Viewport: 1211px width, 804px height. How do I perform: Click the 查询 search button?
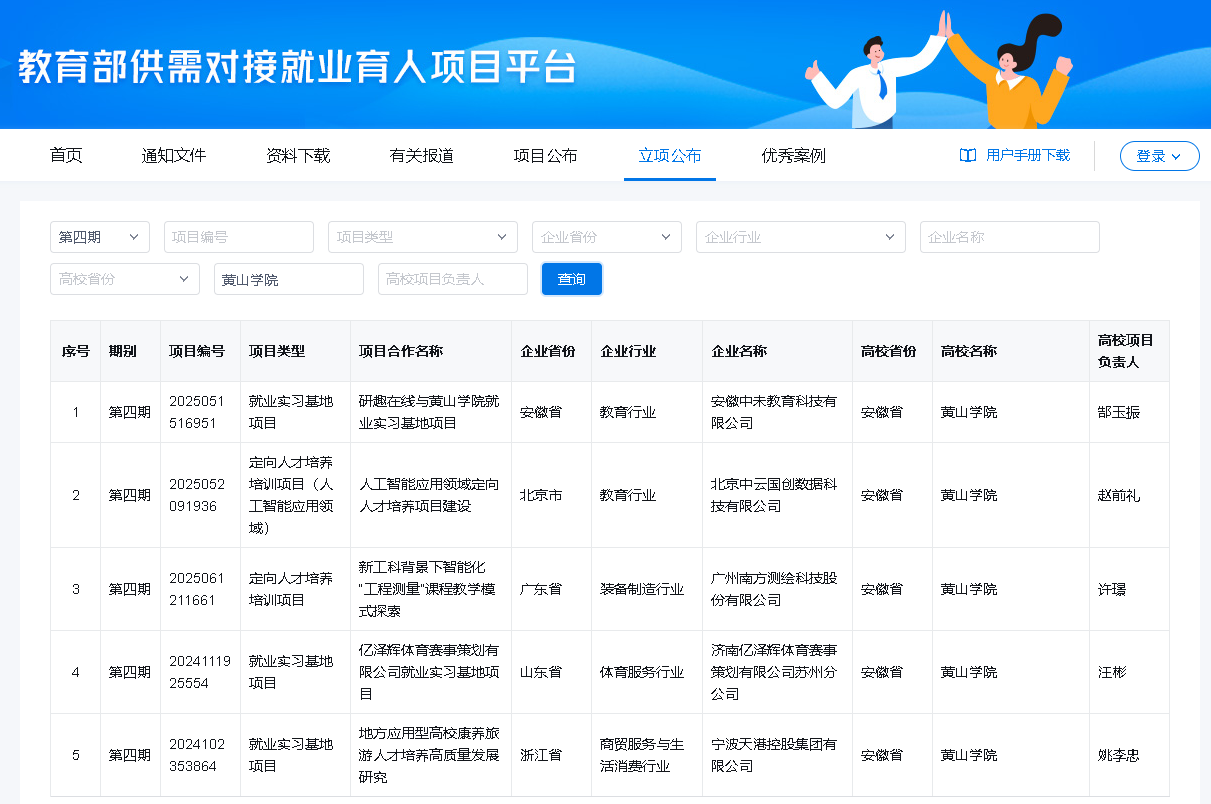(x=572, y=279)
